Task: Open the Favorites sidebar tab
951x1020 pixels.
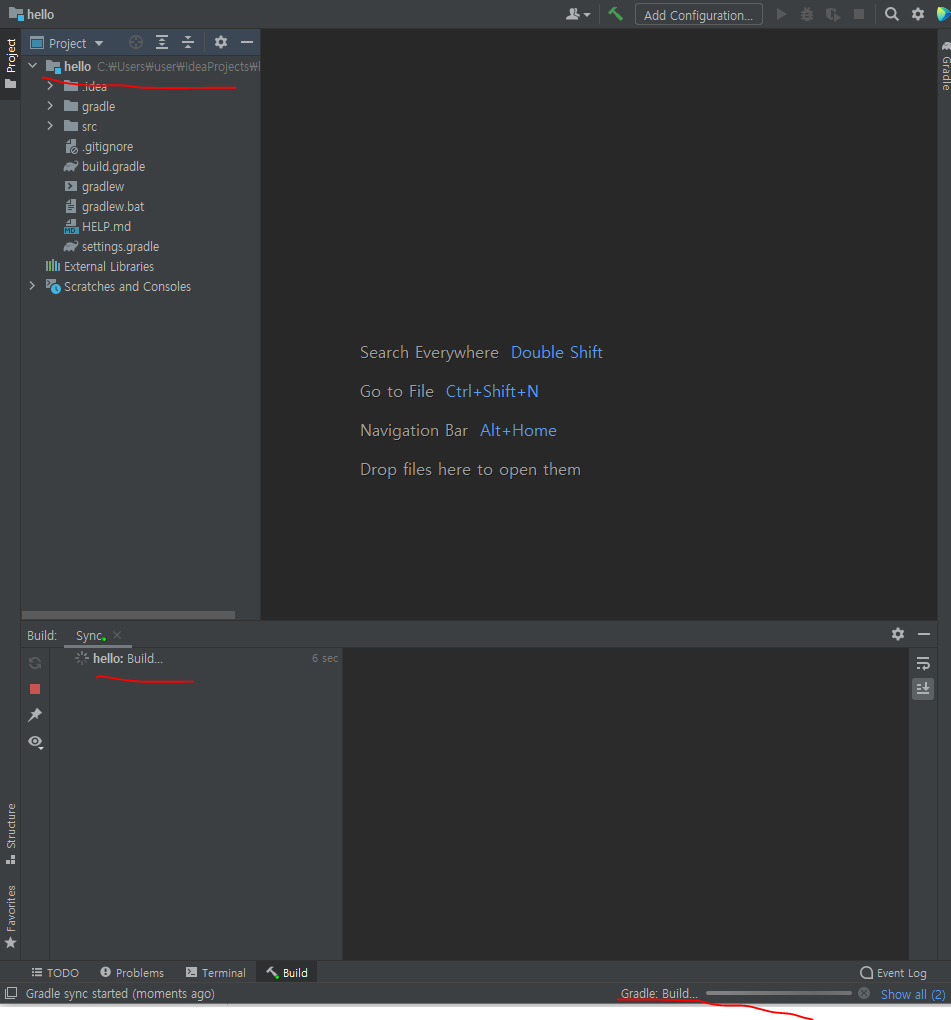Action: click(10, 916)
